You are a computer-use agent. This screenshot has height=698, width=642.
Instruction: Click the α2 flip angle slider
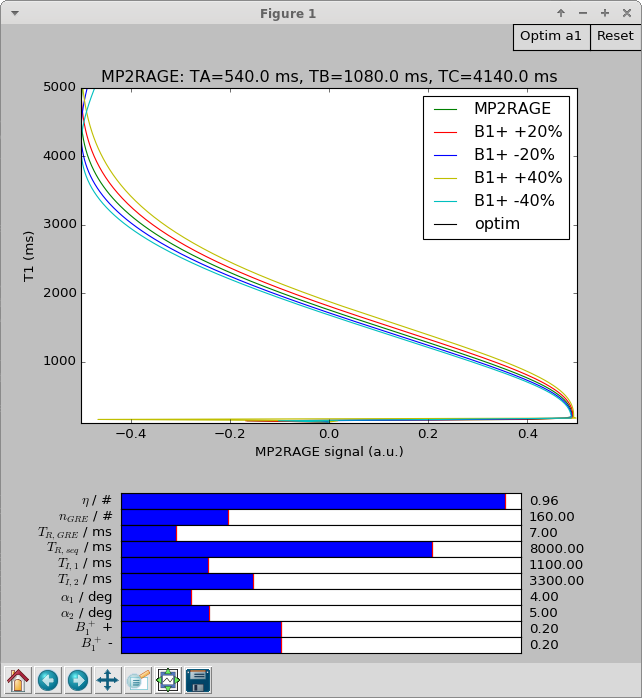tap(320, 613)
